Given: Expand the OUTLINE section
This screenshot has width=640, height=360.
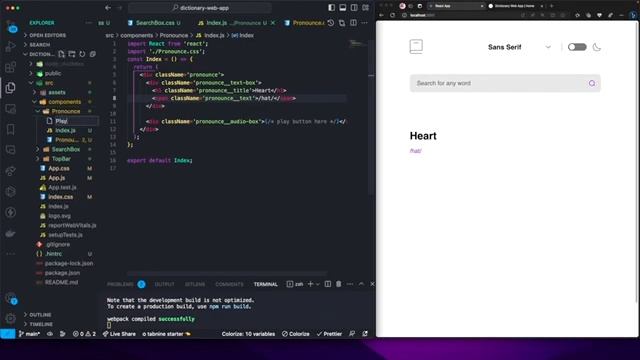Looking at the screenshot, I should 40,315.
